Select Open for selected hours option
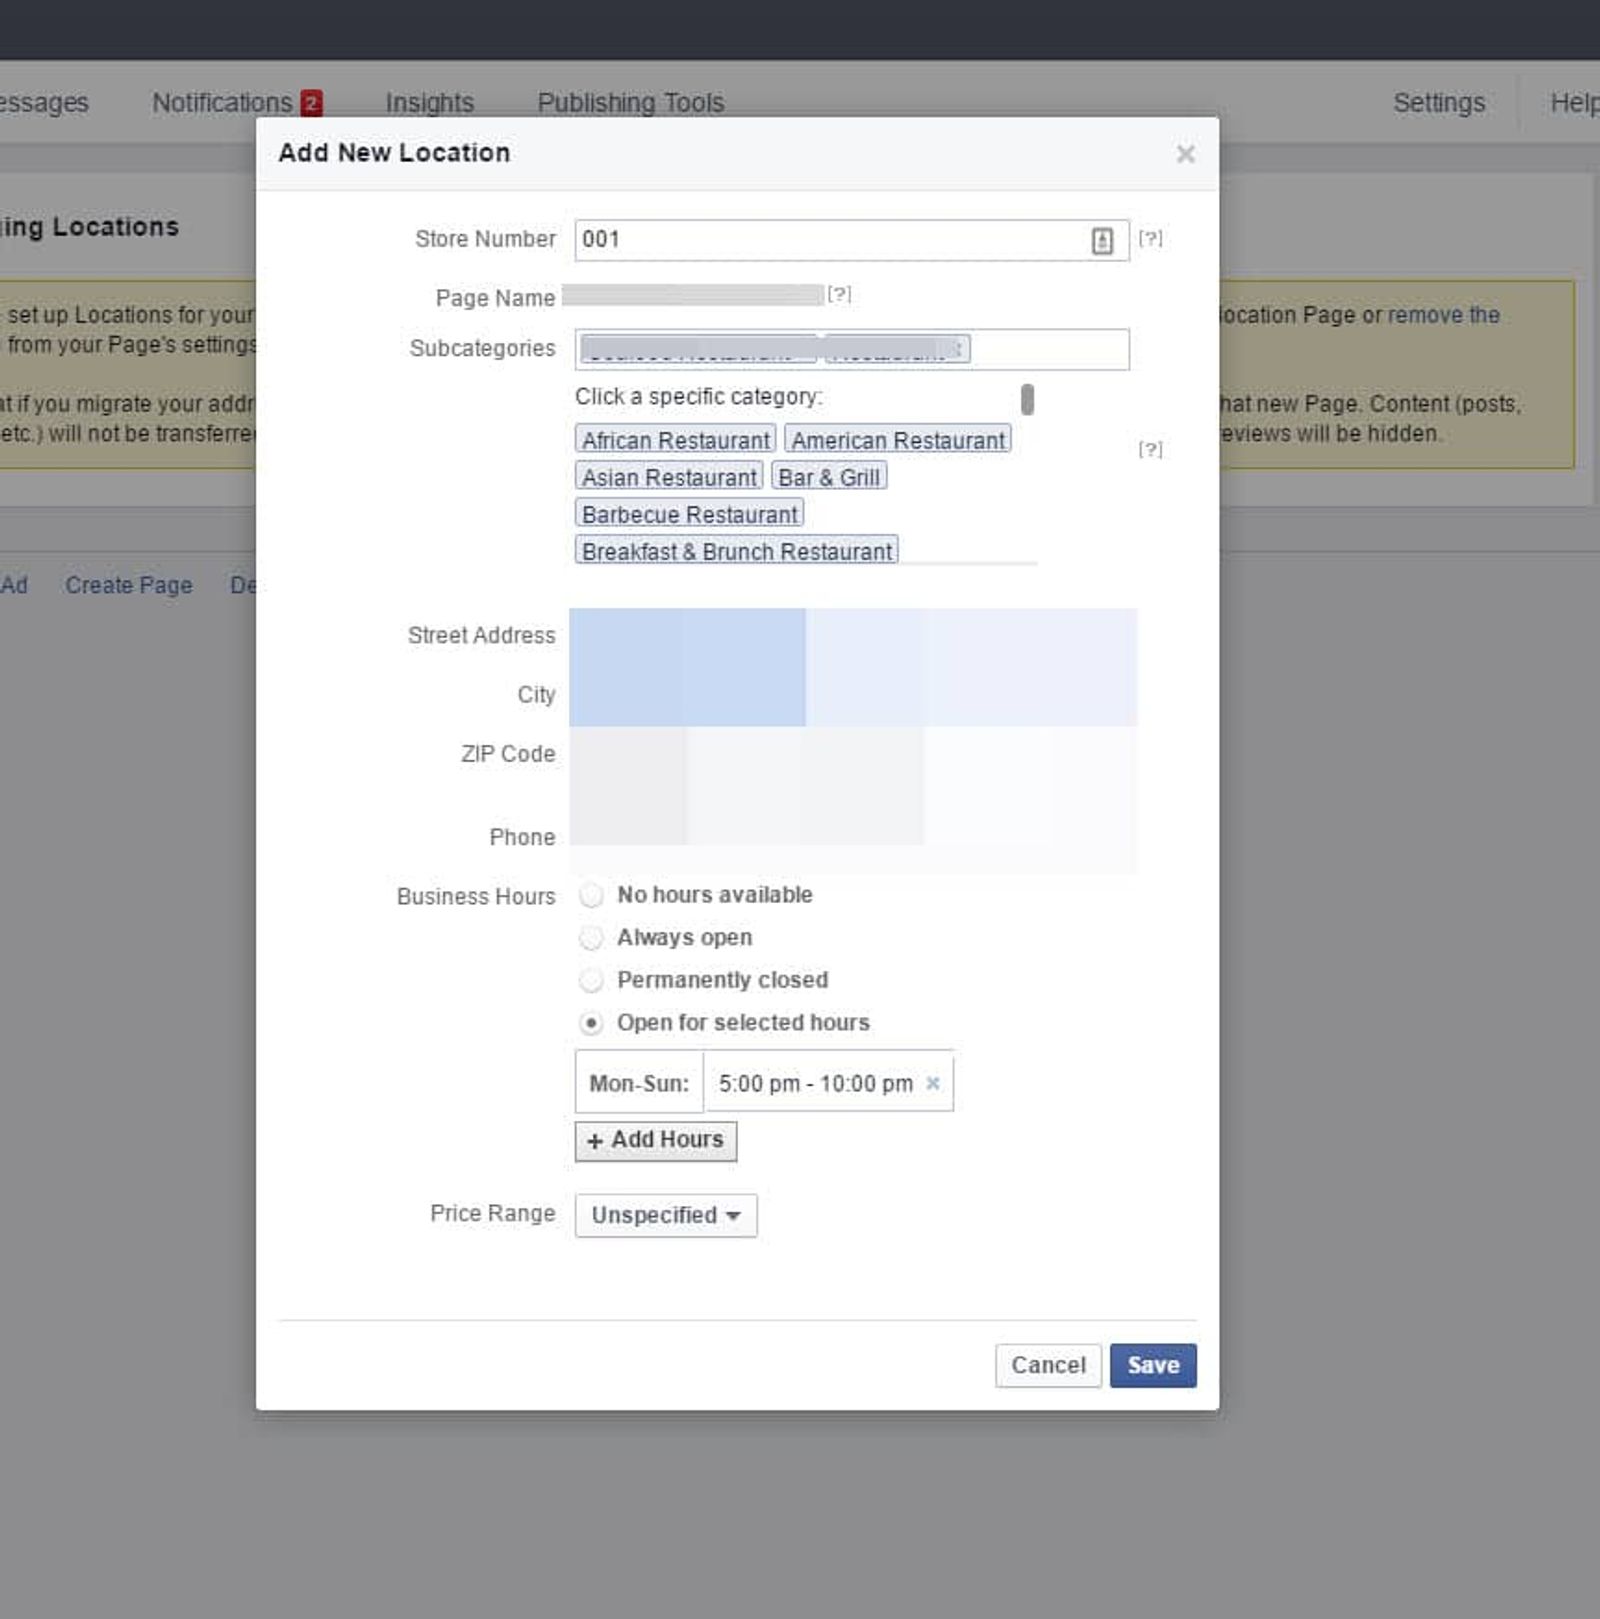 pos(592,1023)
